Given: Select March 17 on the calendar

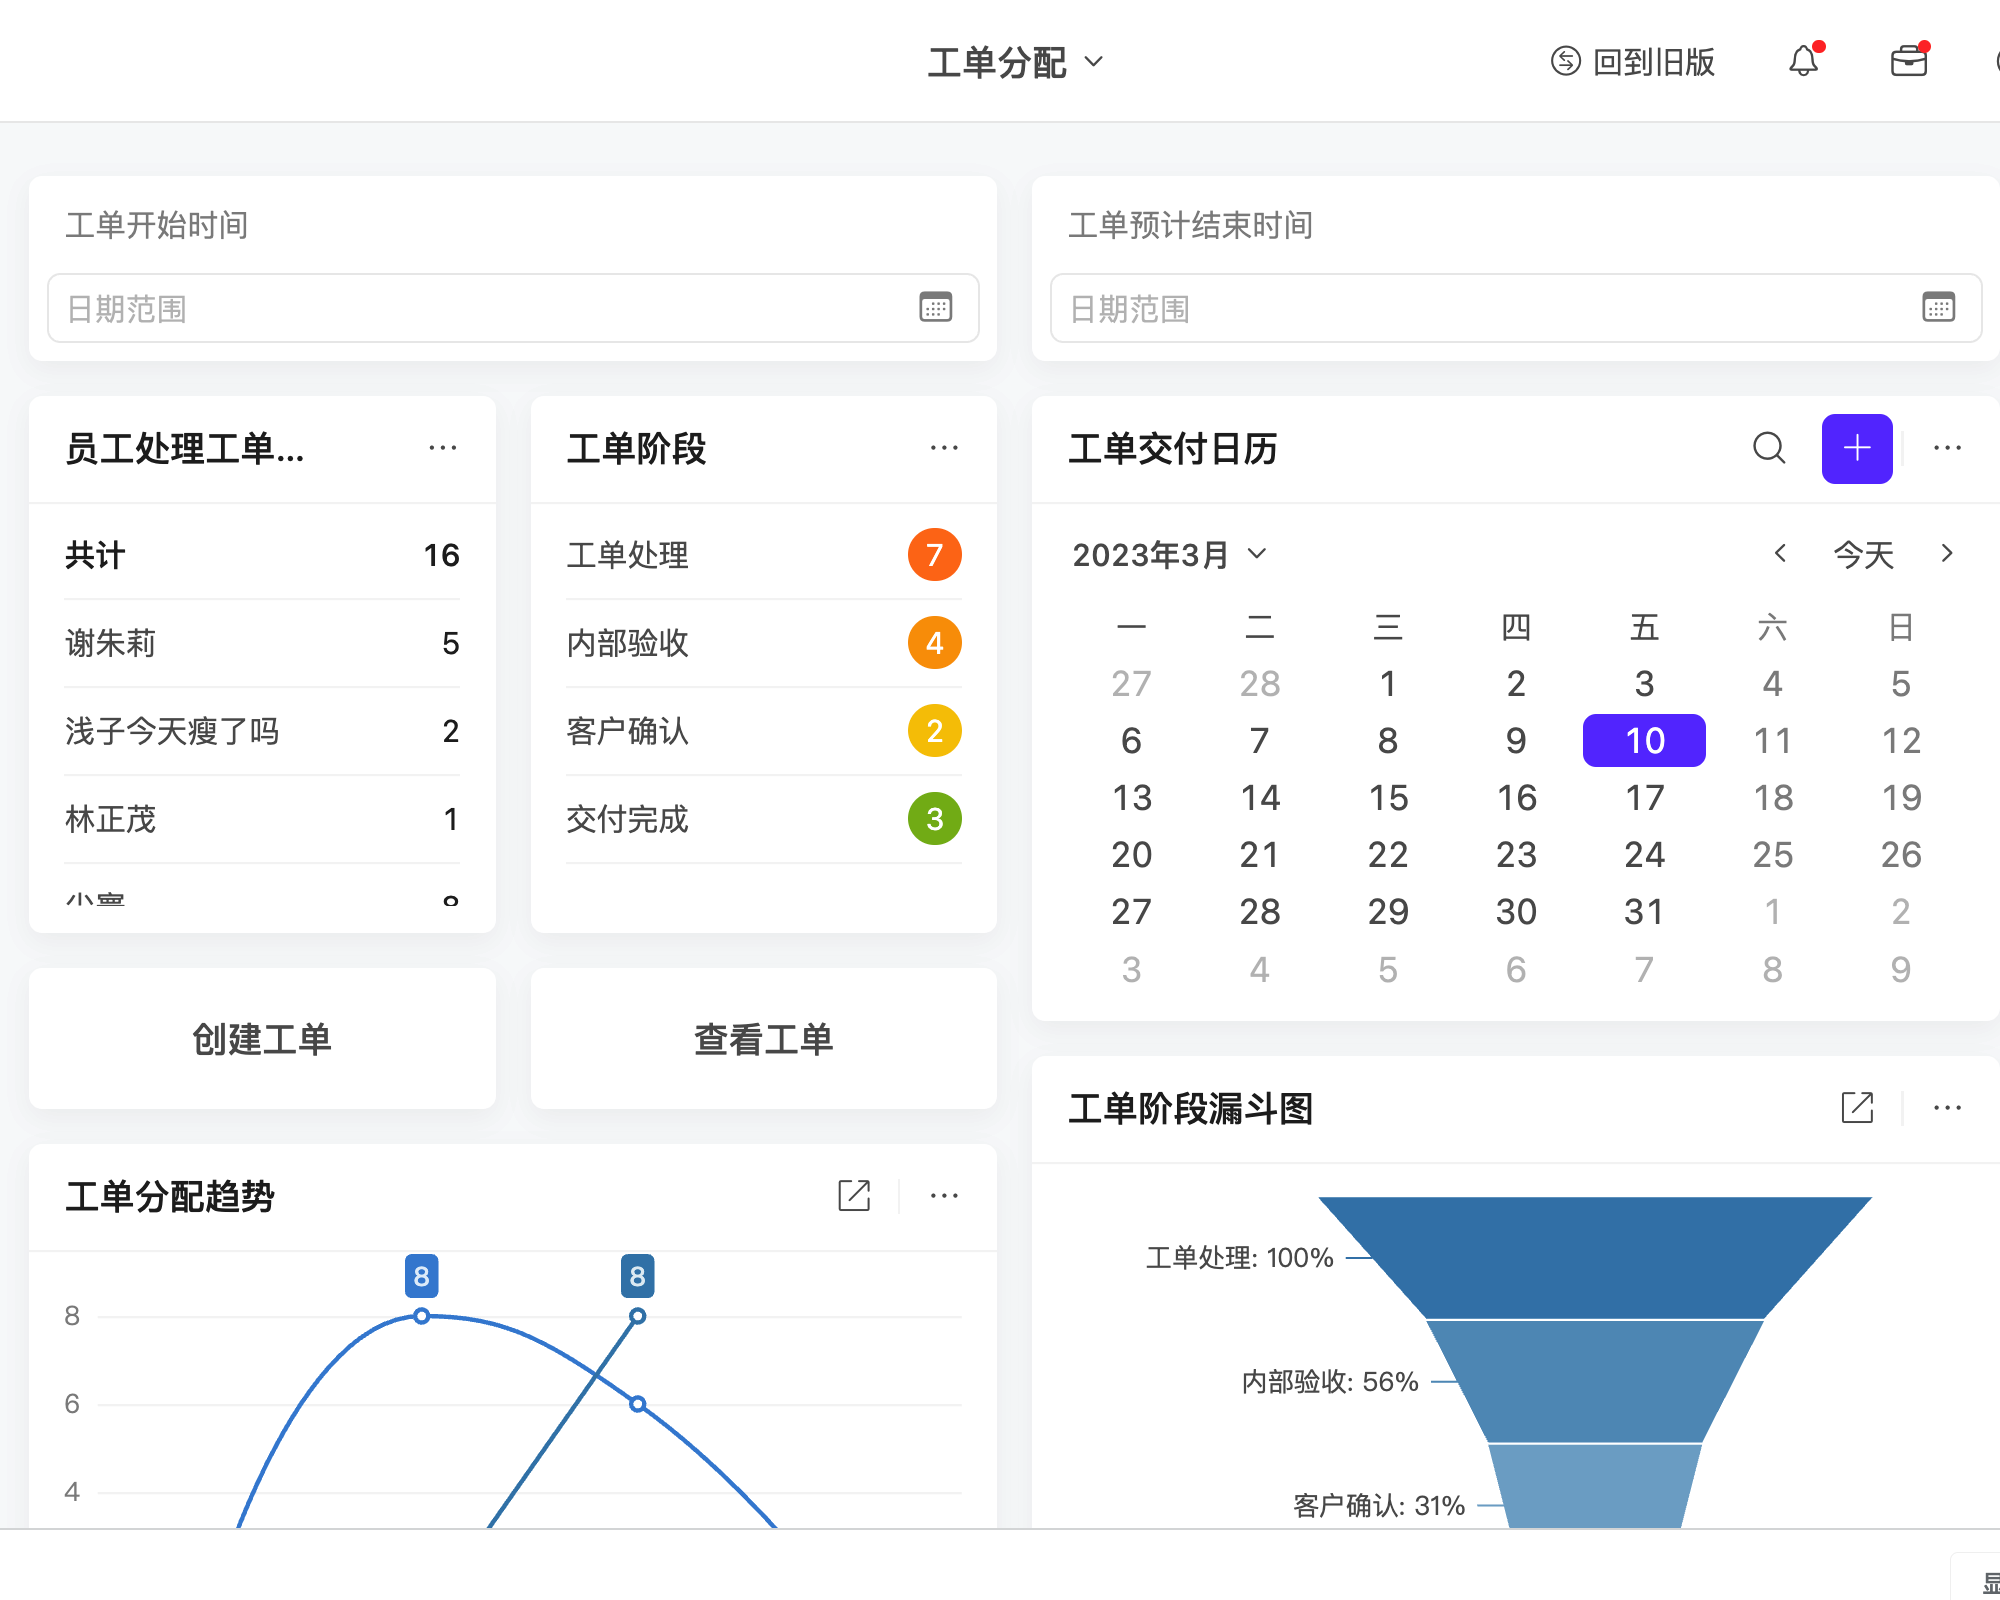Looking at the screenshot, I should point(1644,797).
